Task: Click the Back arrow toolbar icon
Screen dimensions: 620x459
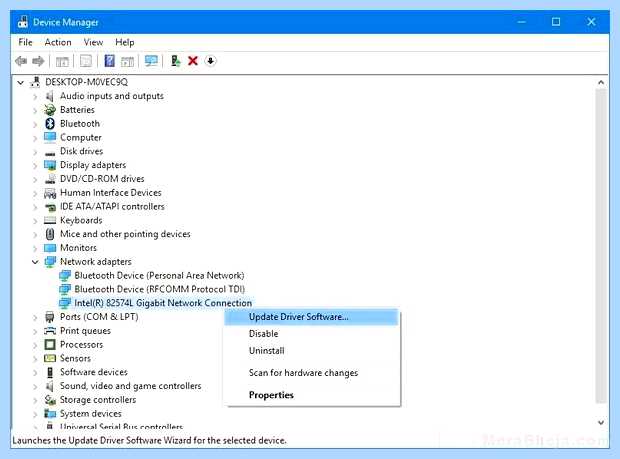Action: [21, 61]
